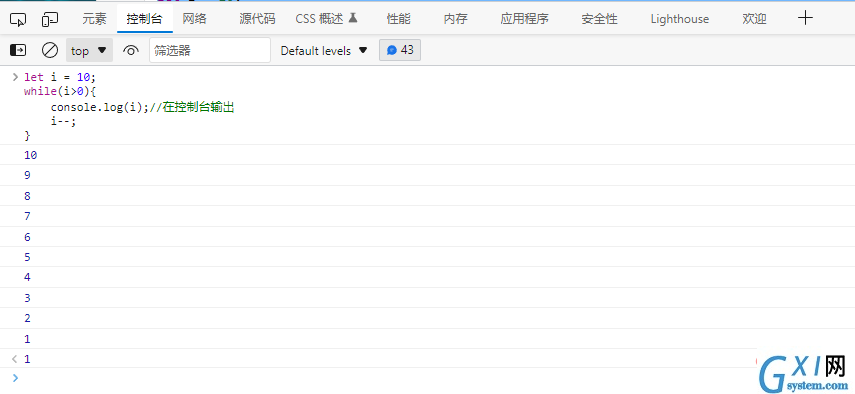The image size is (855, 394).
Task: Click the console.log(i) code line
Action: [x=142, y=107]
